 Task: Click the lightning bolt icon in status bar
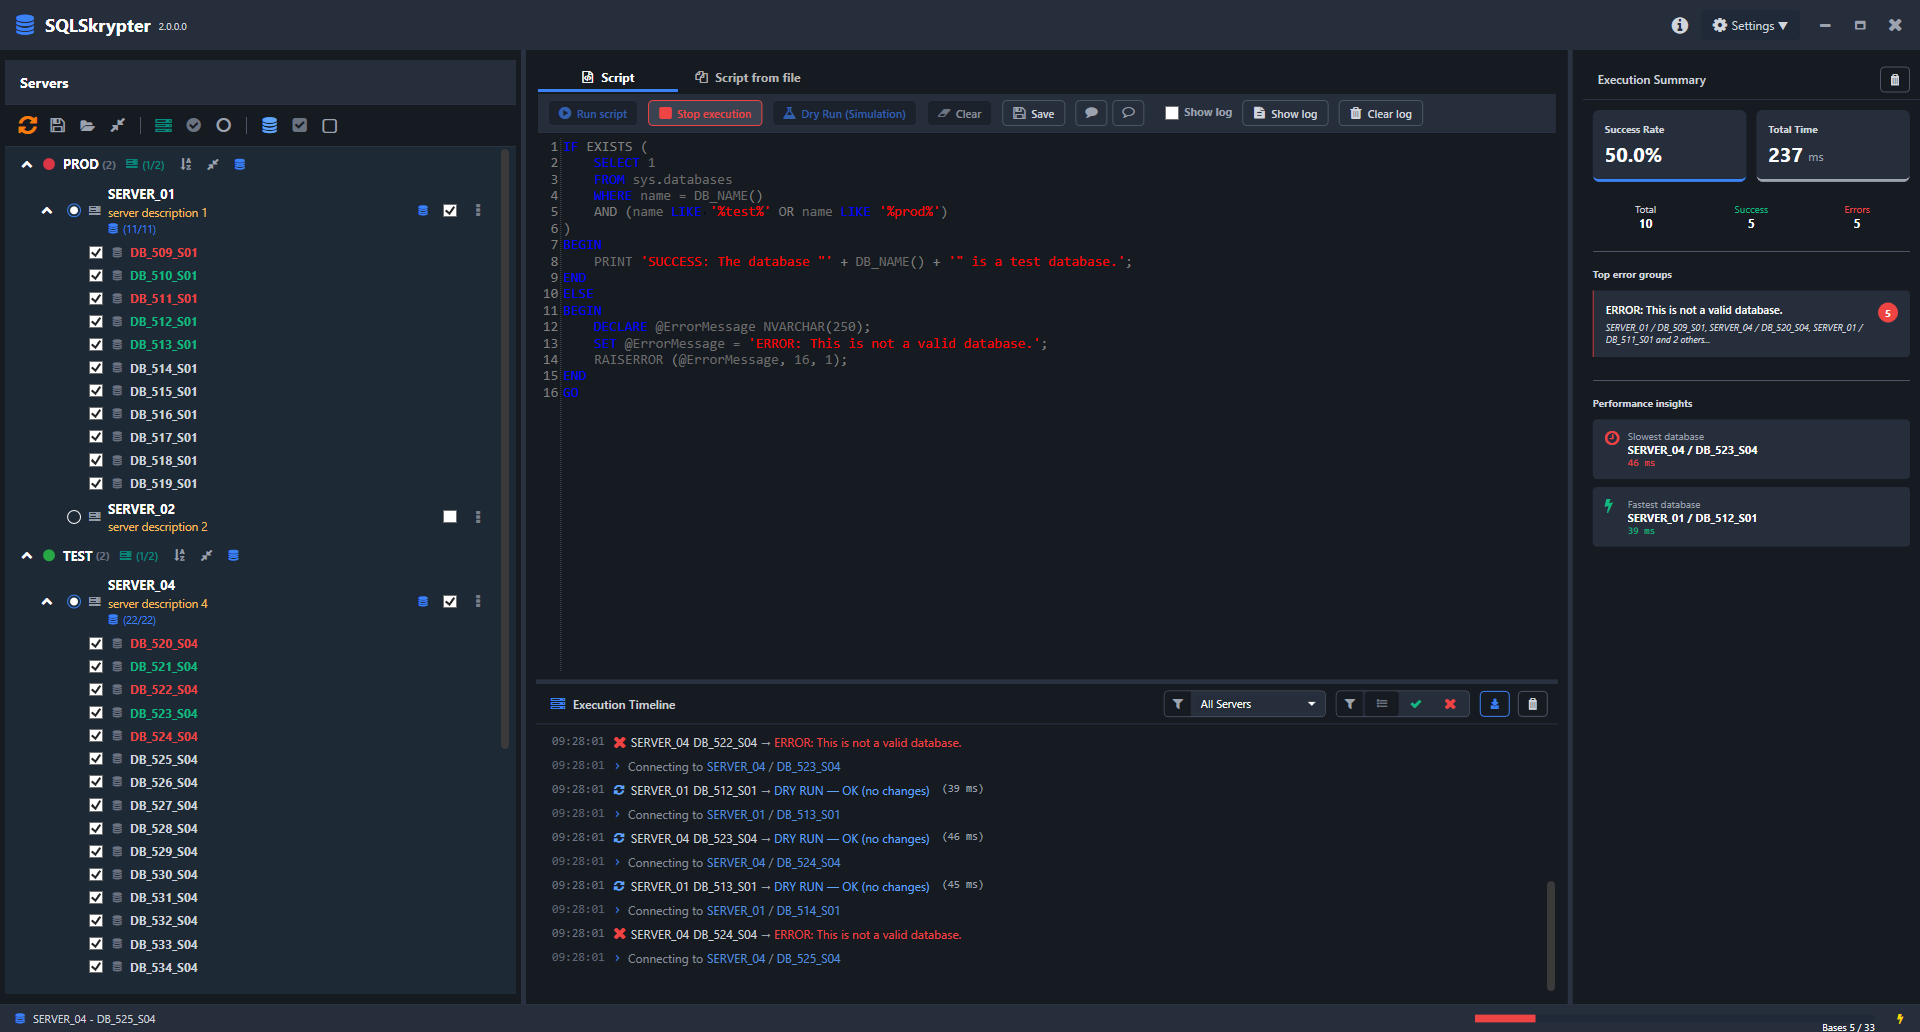click(x=1900, y=1019)
